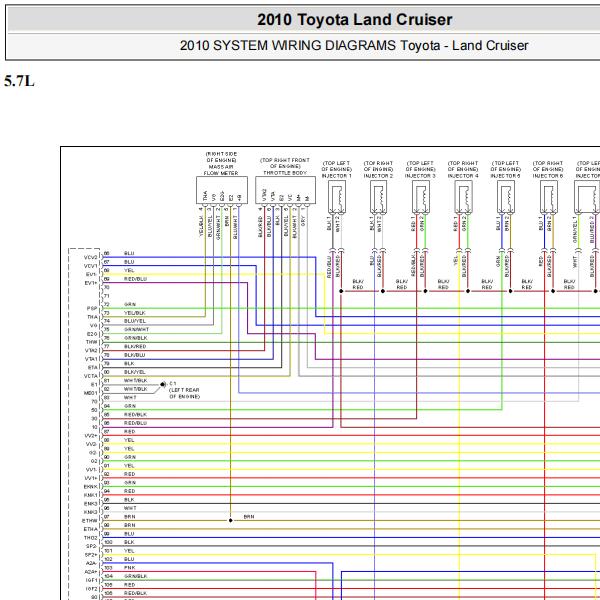Click the PSP terminal label
600x600 pixels.
[92, 308]
